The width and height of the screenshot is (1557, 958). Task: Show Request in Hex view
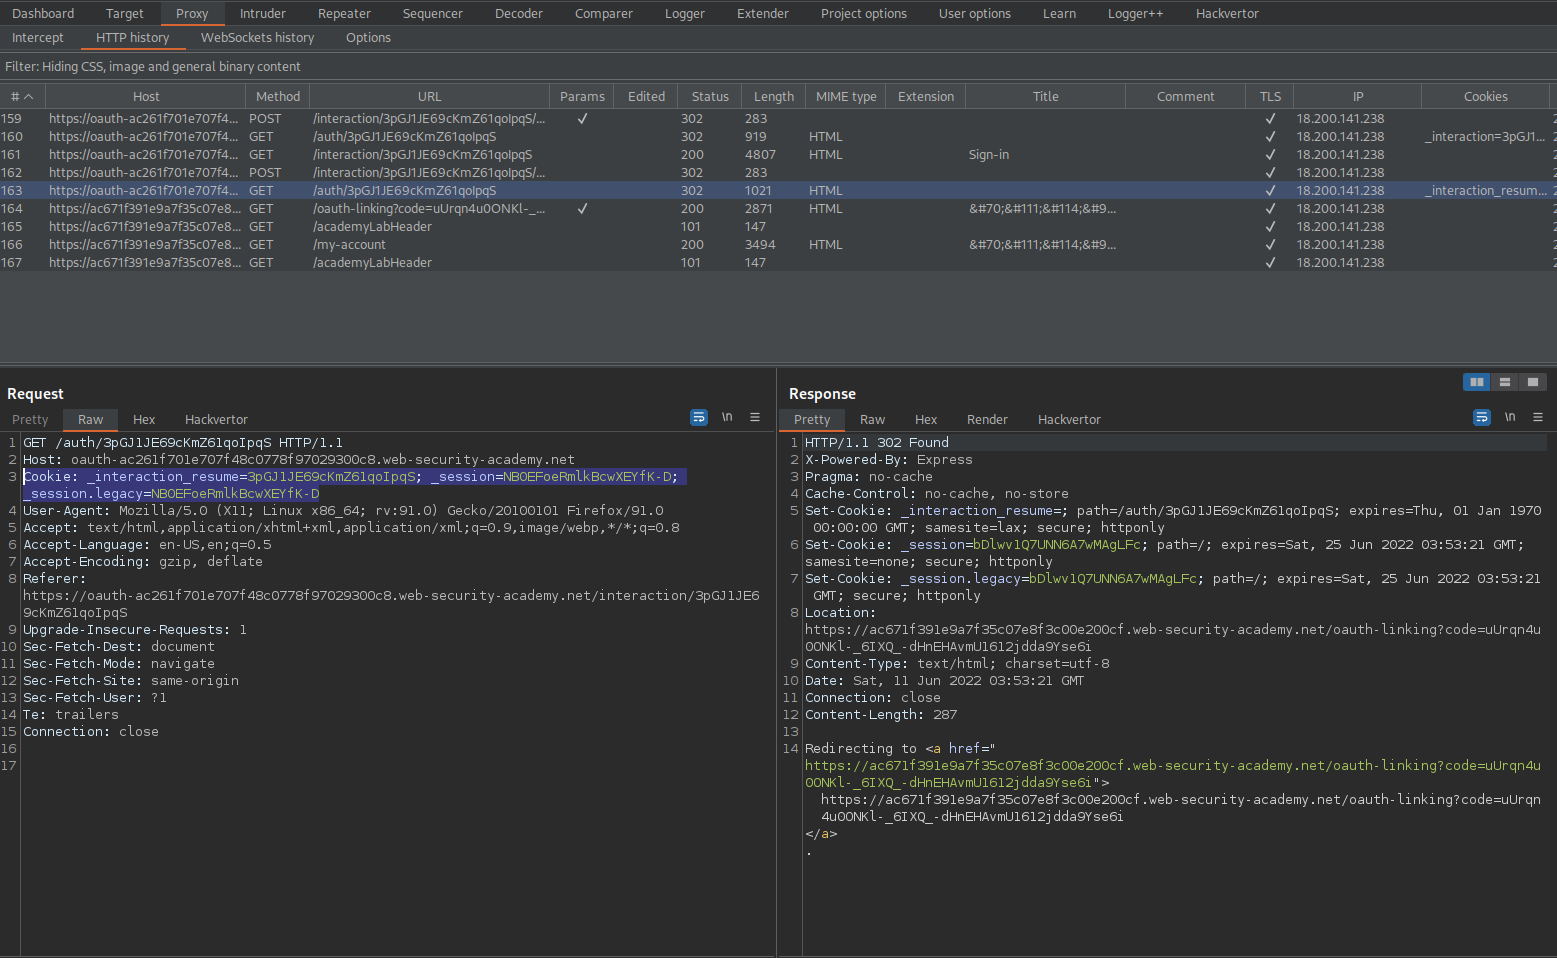tap(144, 419)
